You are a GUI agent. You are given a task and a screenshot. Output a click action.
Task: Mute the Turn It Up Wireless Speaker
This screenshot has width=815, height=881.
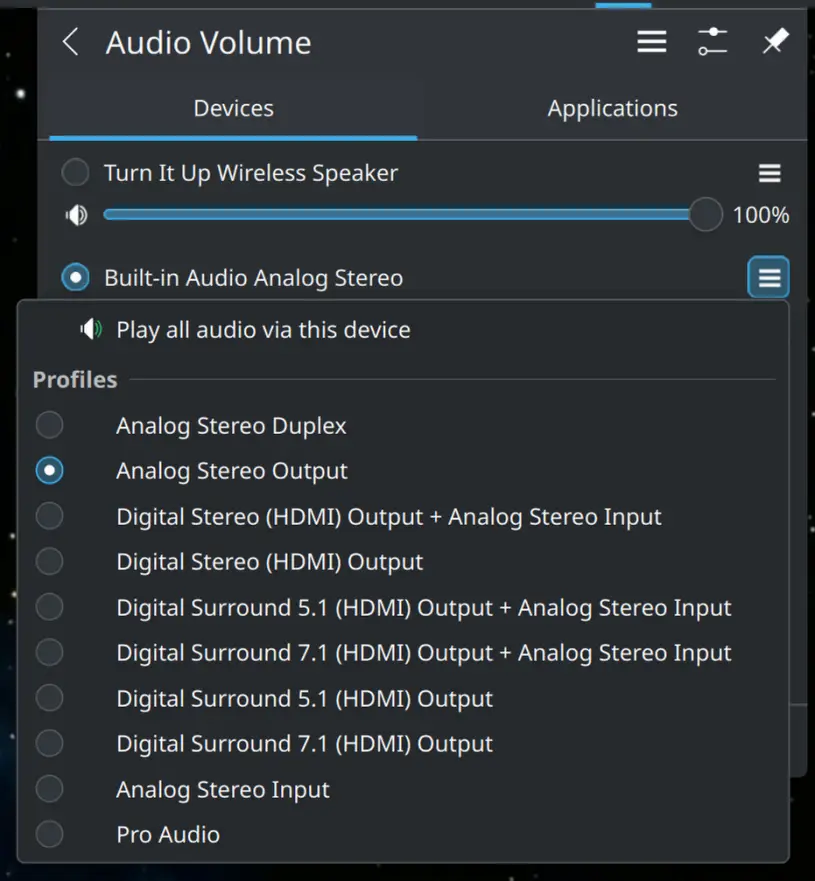[76, 215]
